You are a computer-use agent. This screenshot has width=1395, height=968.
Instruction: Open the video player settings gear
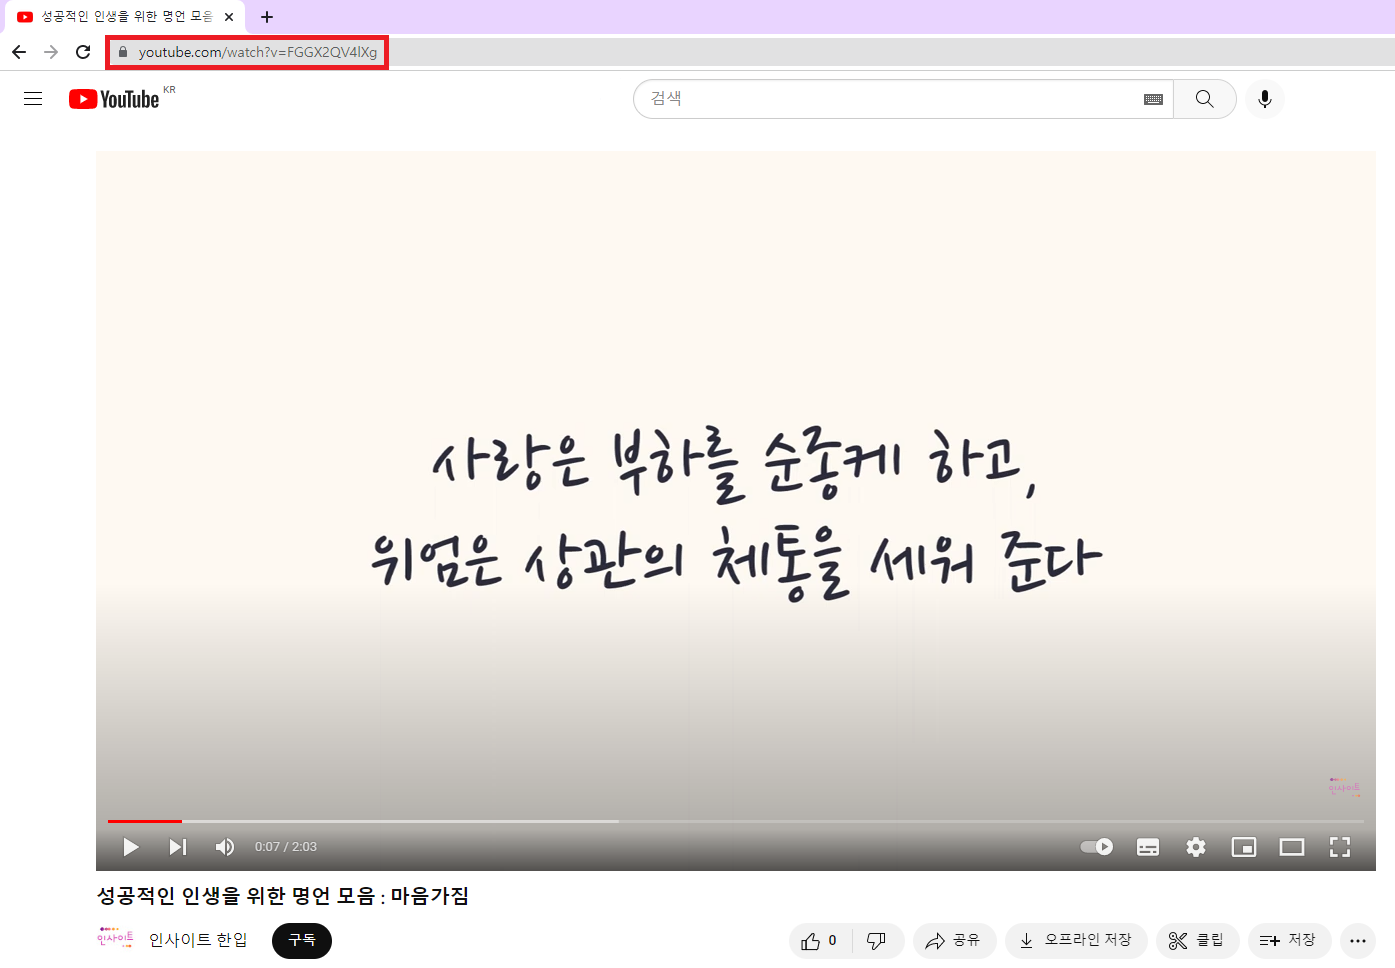coord(1195,846)
